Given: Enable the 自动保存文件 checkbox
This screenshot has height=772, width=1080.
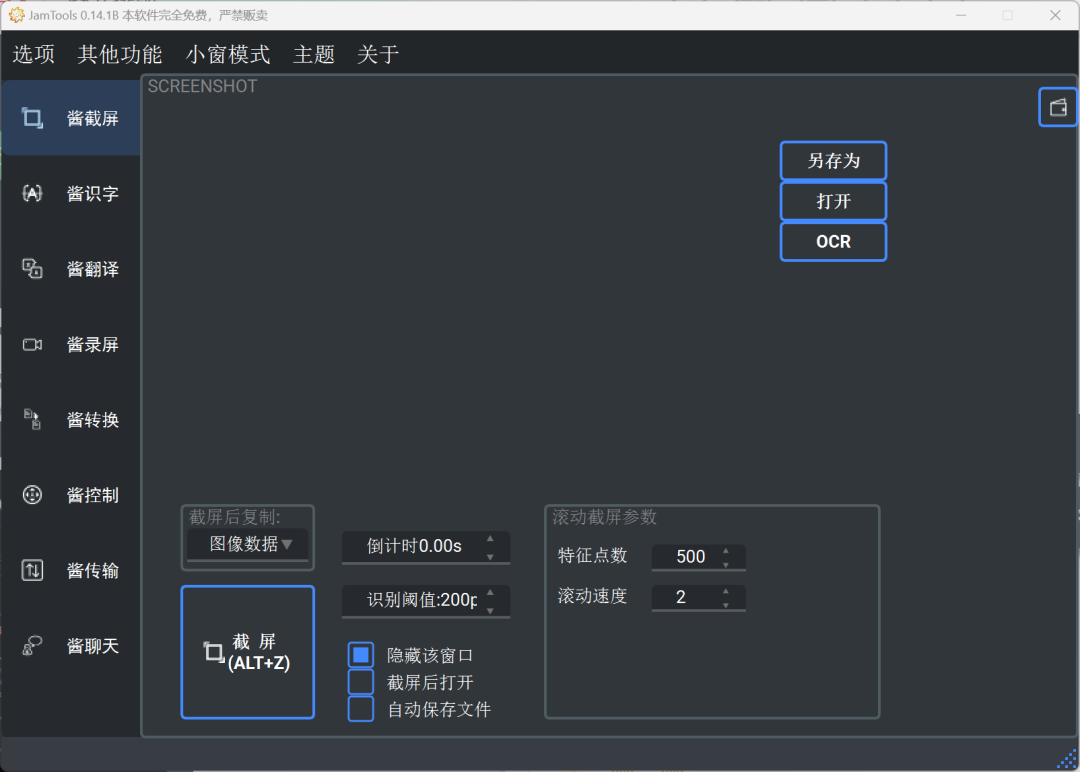Looking at the screenshot, I should (x=361, y=709).
